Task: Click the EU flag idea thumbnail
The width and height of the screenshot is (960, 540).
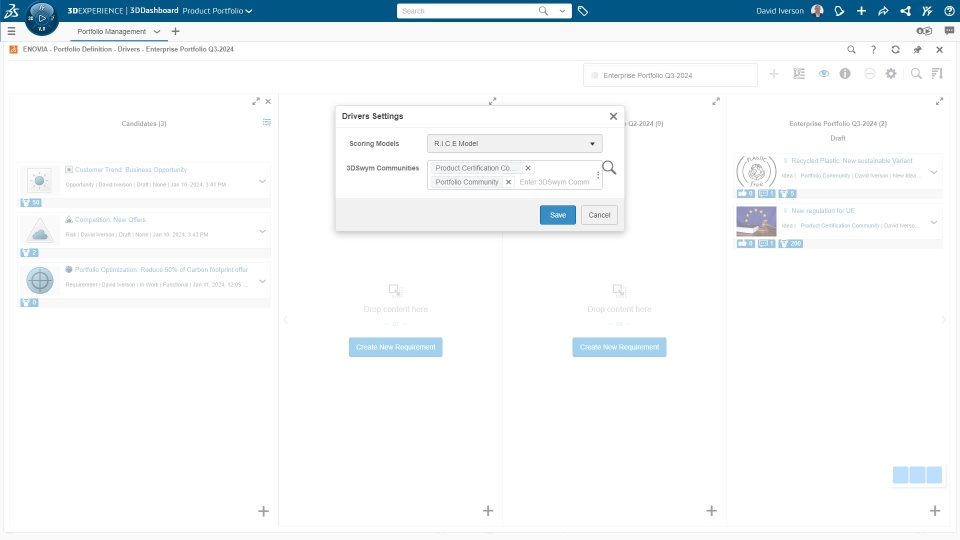Action: 756,221
